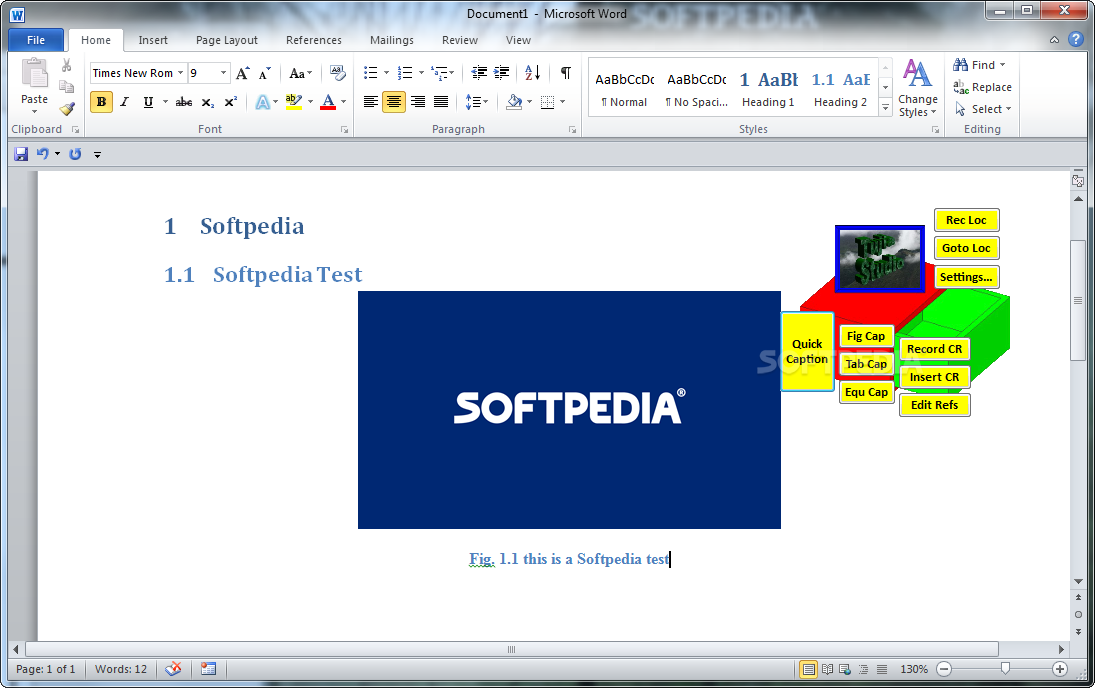Apply subscript formatting
1095x688 pixels.
pyautogui.click(x=207, y=102)
